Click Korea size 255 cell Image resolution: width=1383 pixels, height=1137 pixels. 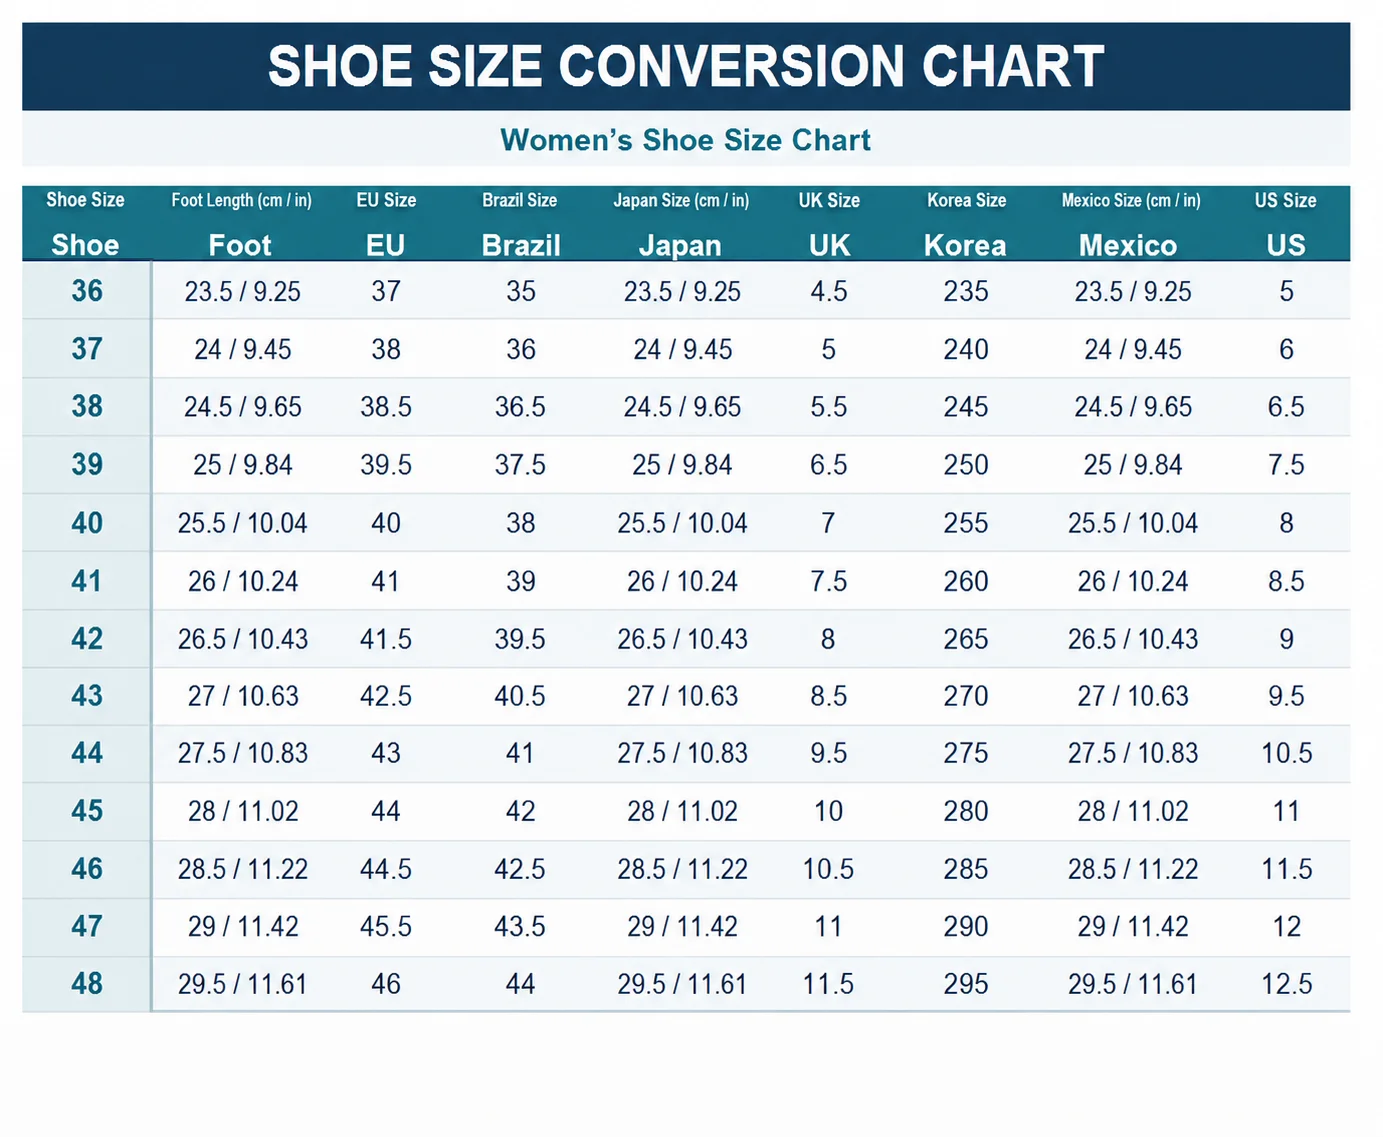coord(966,523)
